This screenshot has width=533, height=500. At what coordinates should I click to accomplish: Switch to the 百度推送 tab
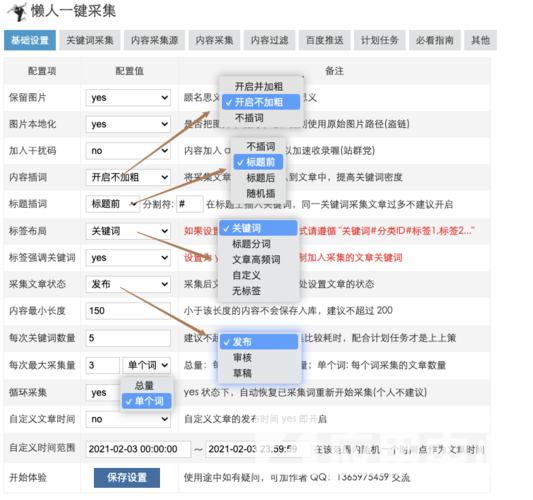click(325, 40)
